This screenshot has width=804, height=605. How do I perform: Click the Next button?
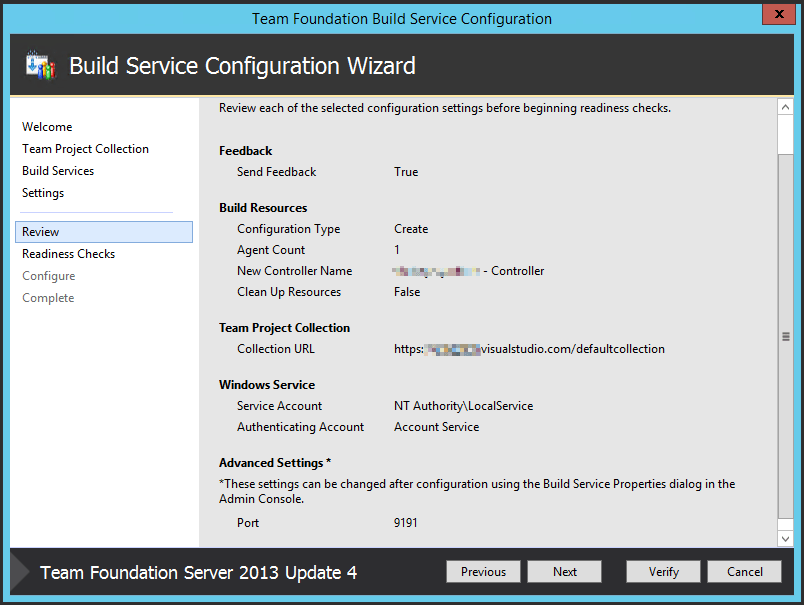[x=565, y=571]
